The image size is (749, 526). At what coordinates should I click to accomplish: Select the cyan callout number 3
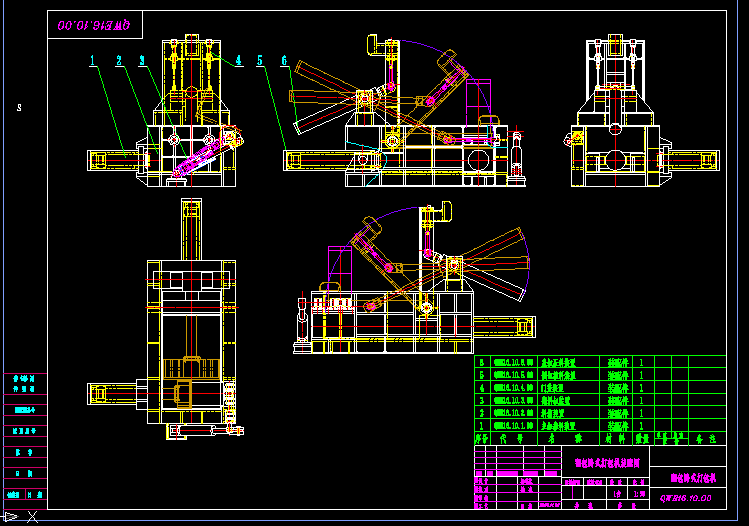tap(142, 61)
